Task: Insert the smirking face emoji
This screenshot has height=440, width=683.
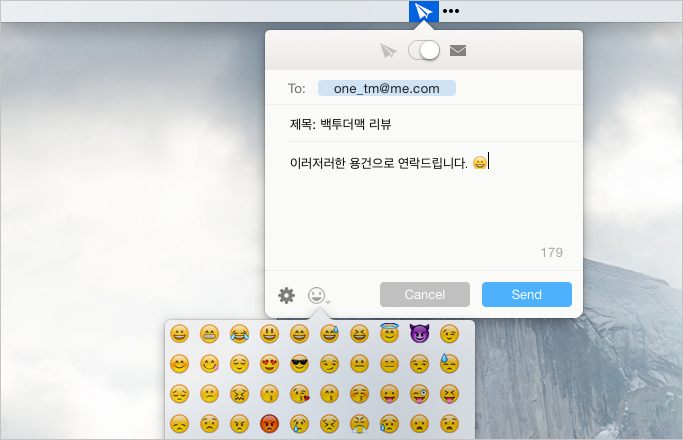Action: pos(329,364)
